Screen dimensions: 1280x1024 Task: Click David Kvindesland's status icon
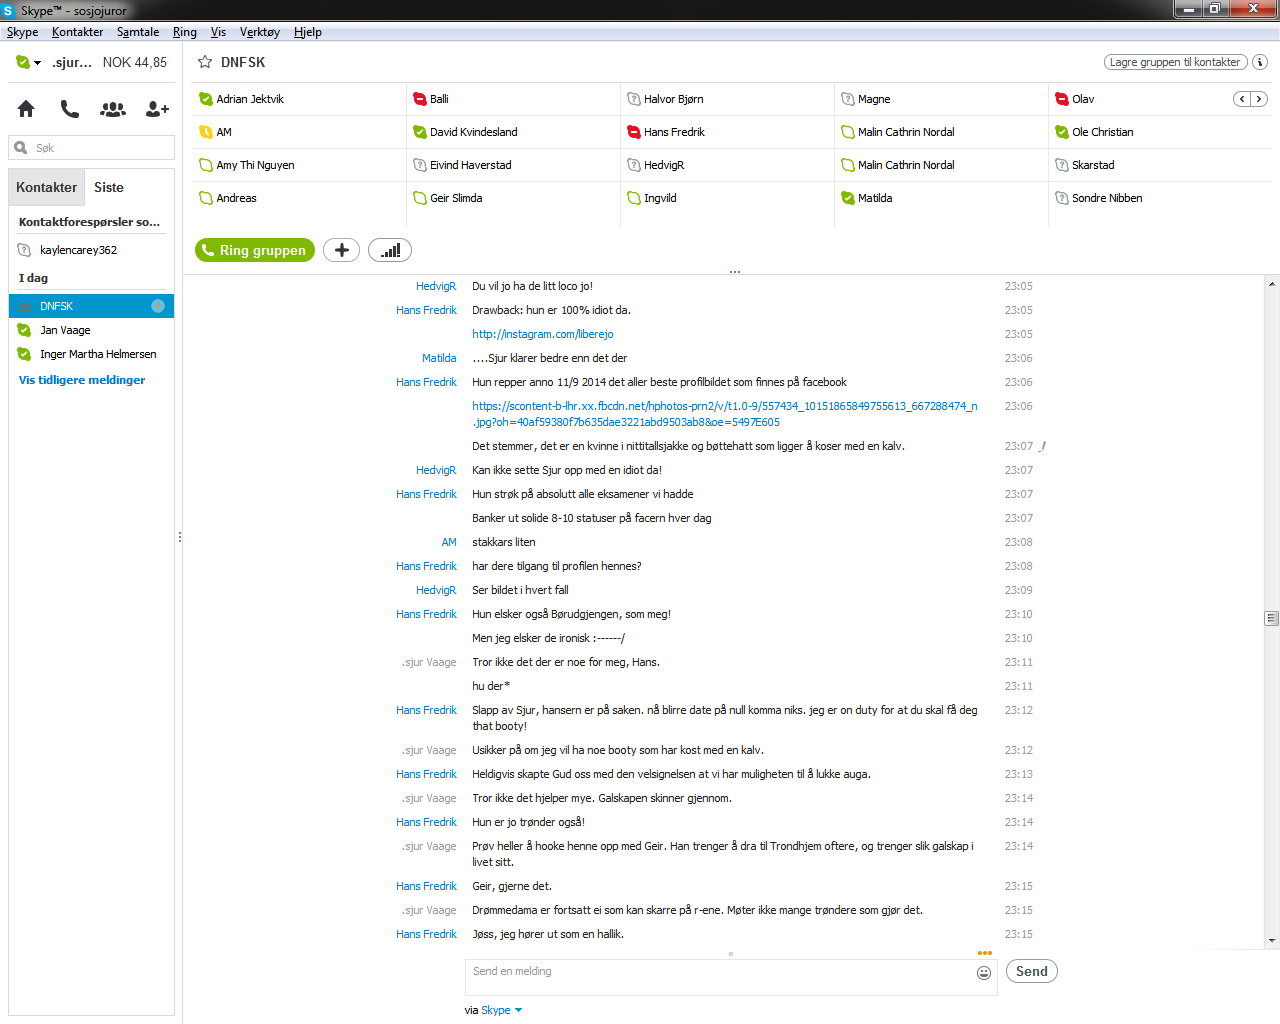[x=420, y=132]
